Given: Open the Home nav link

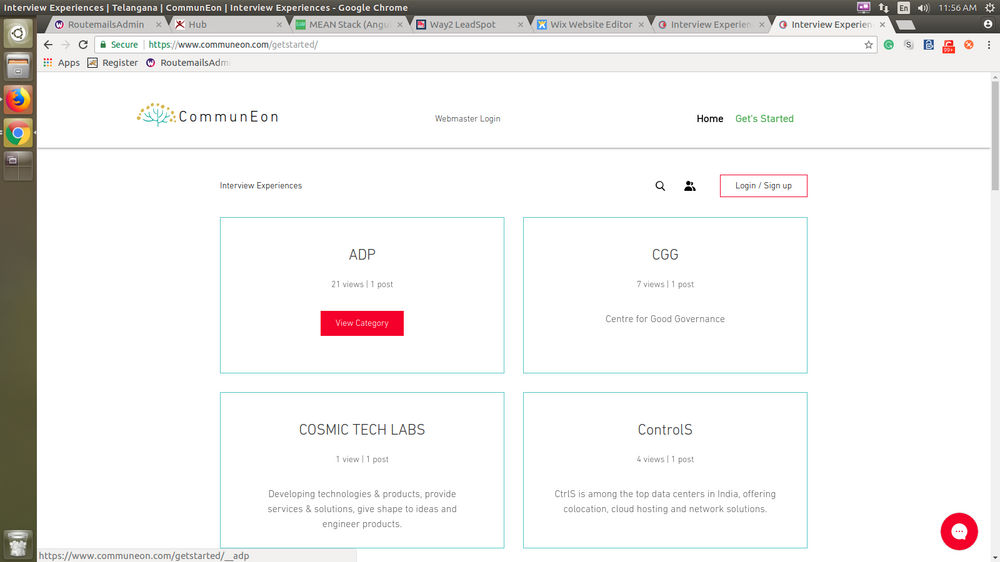Looking at the screenshot, I should coord(709,119).
